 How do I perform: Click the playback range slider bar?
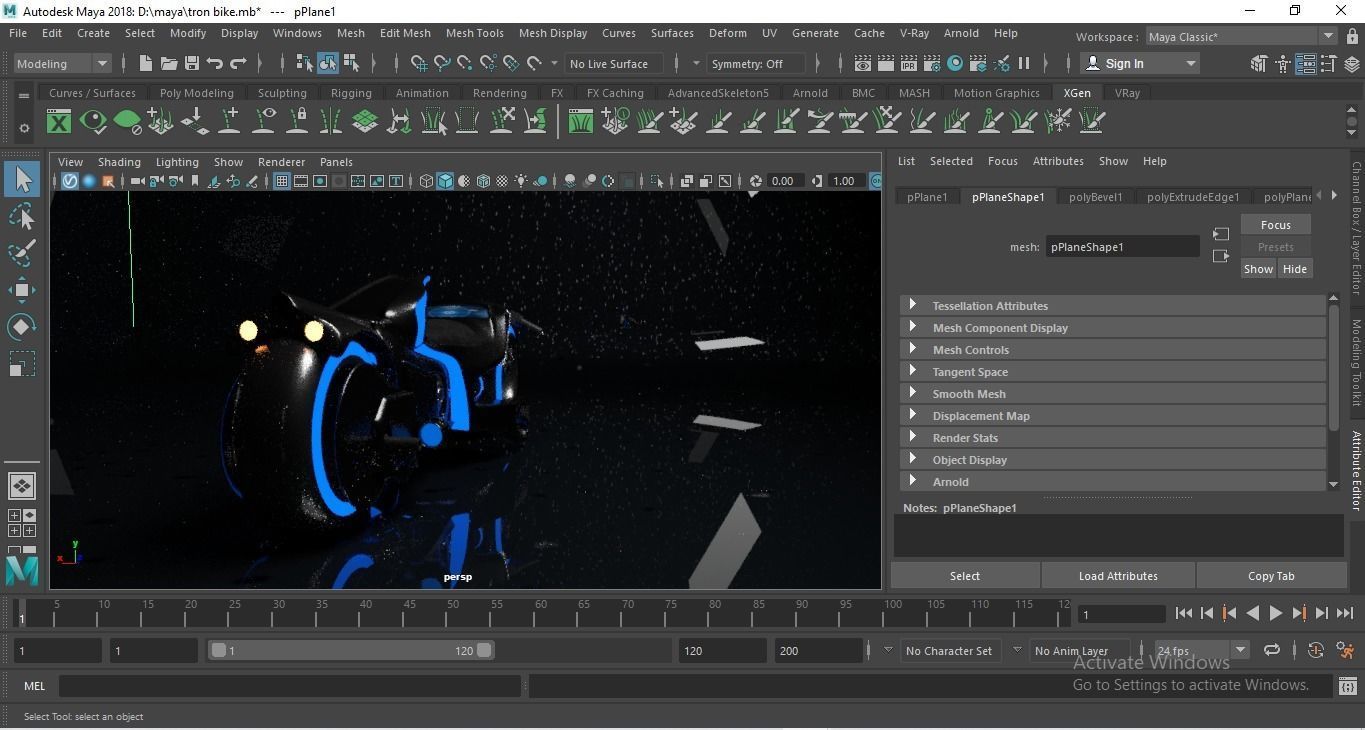(351, 650)
